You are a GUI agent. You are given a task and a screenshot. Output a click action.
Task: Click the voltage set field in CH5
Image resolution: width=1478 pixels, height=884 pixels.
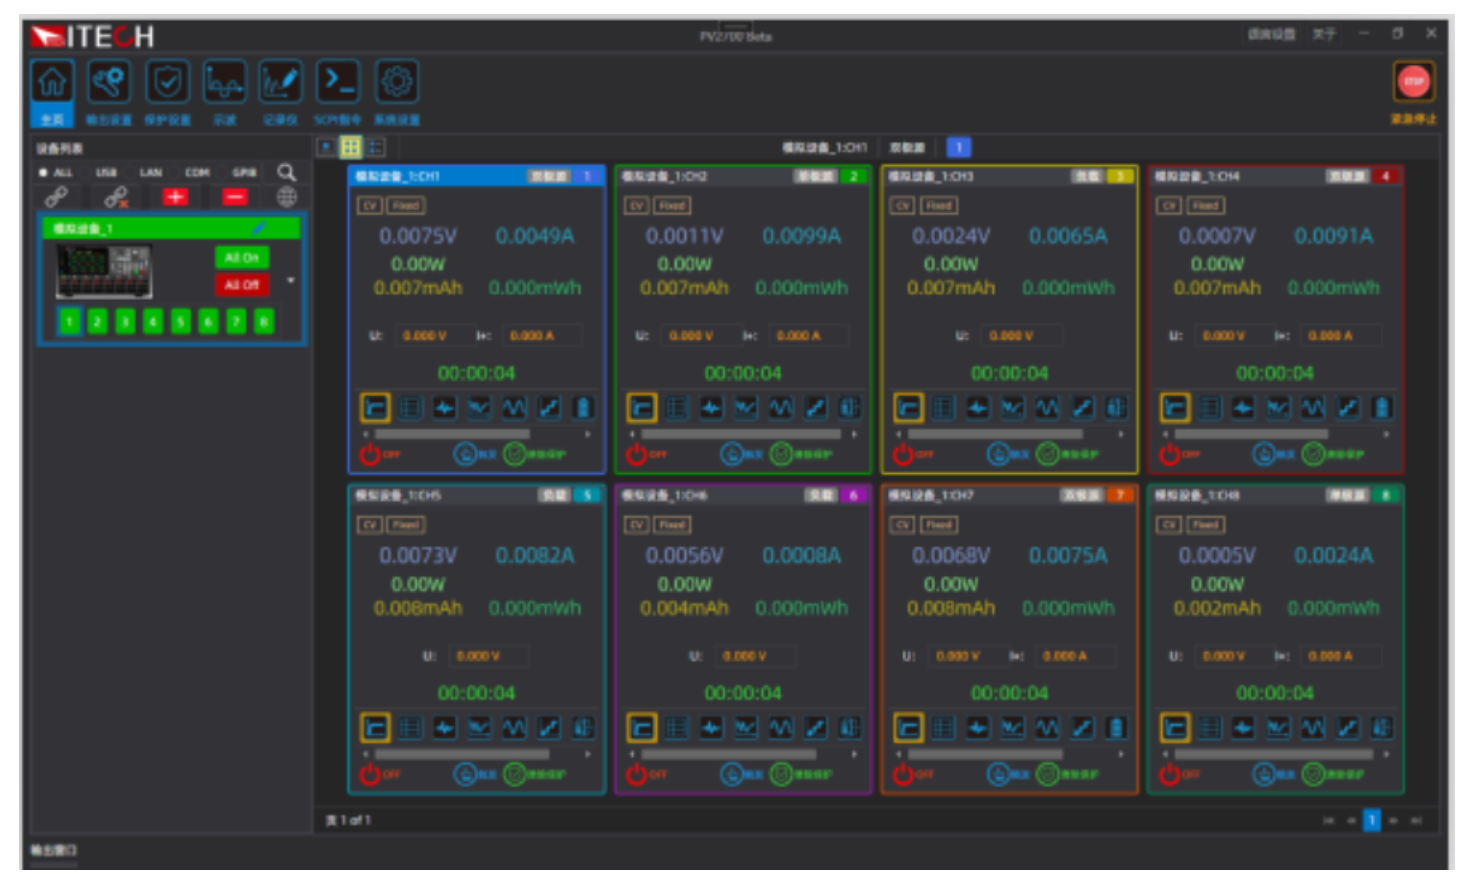490,656
